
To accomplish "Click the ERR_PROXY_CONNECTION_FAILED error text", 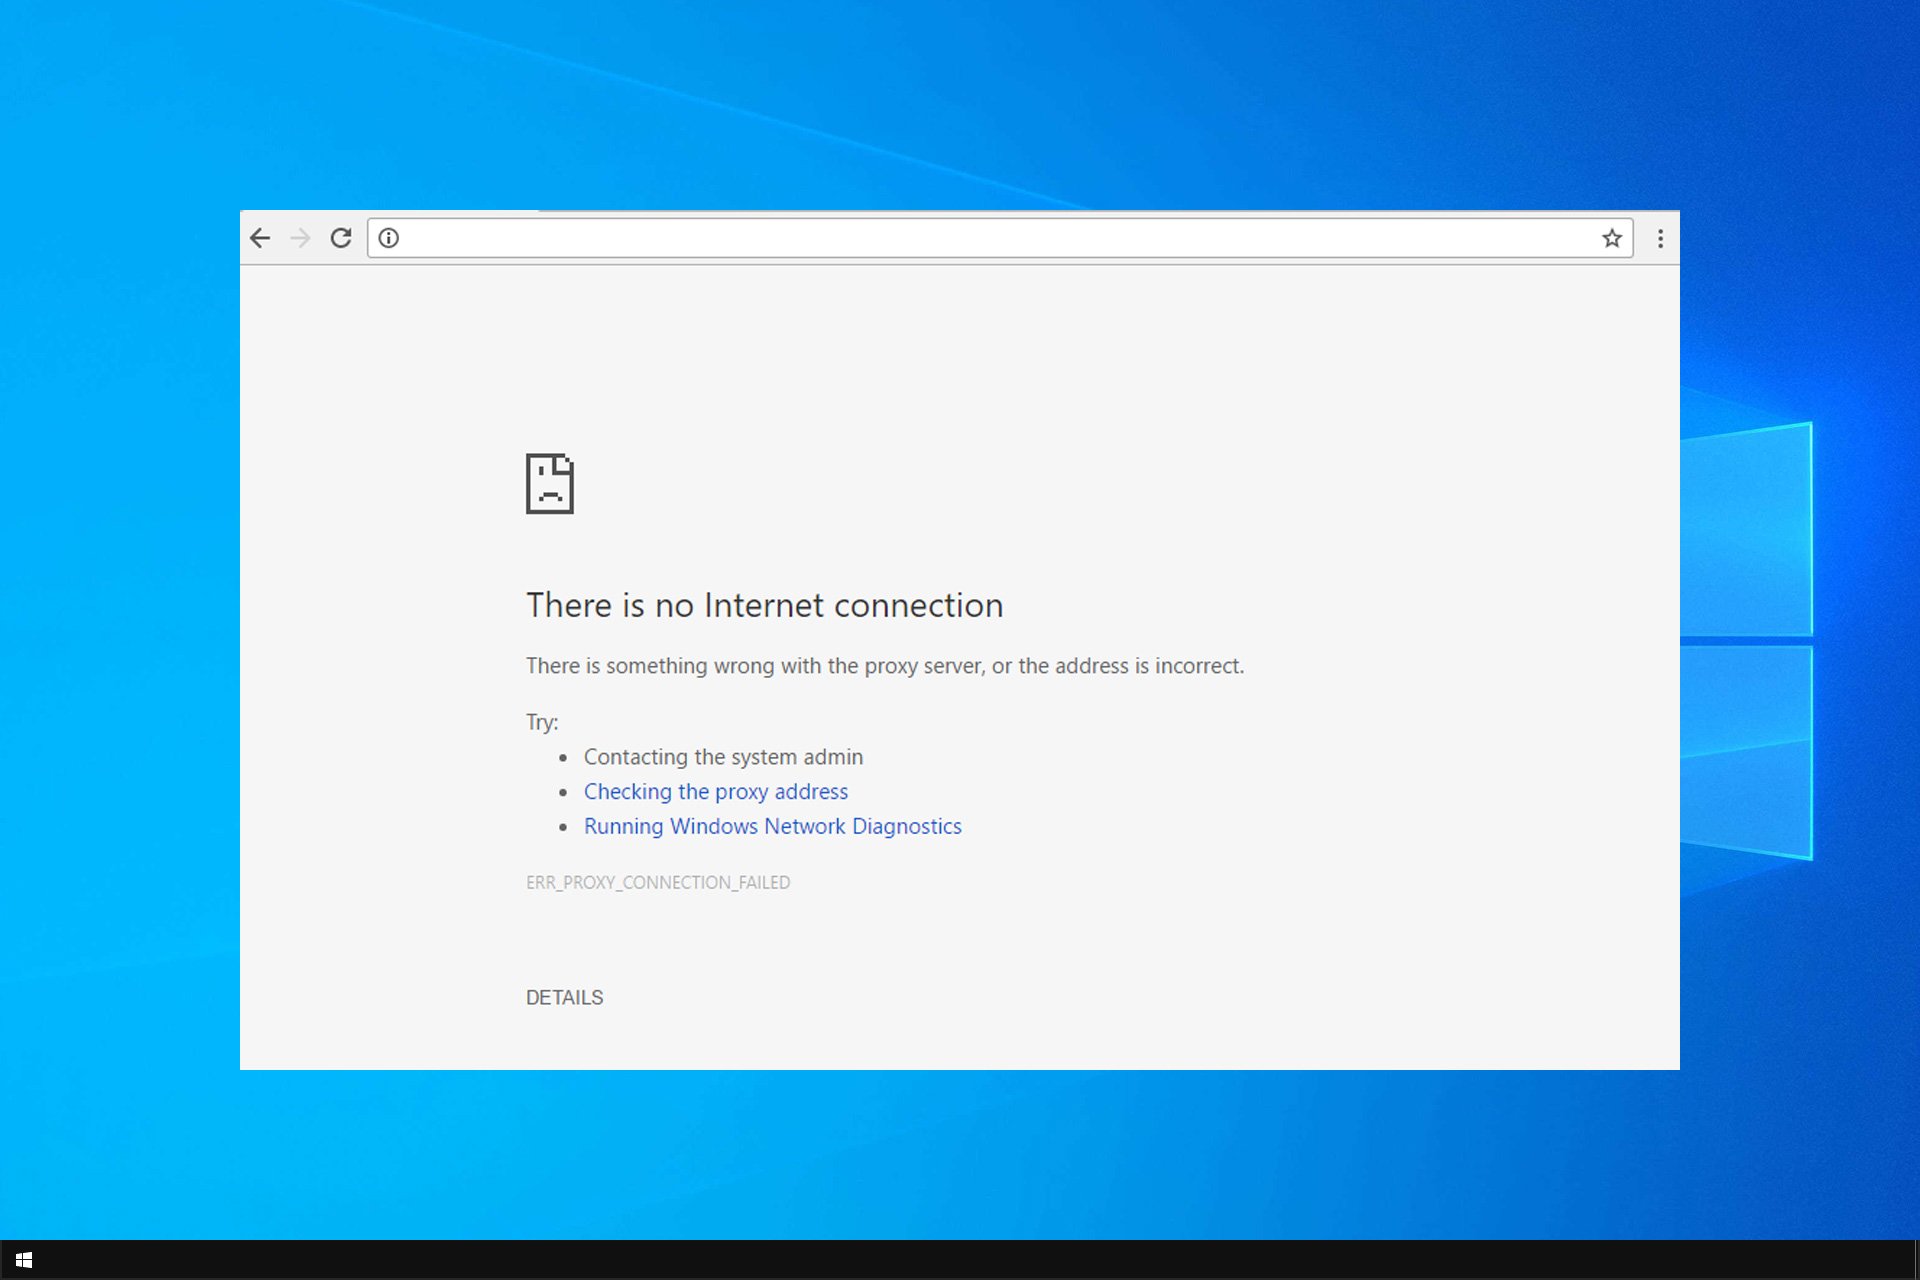I will coord(659,881).
